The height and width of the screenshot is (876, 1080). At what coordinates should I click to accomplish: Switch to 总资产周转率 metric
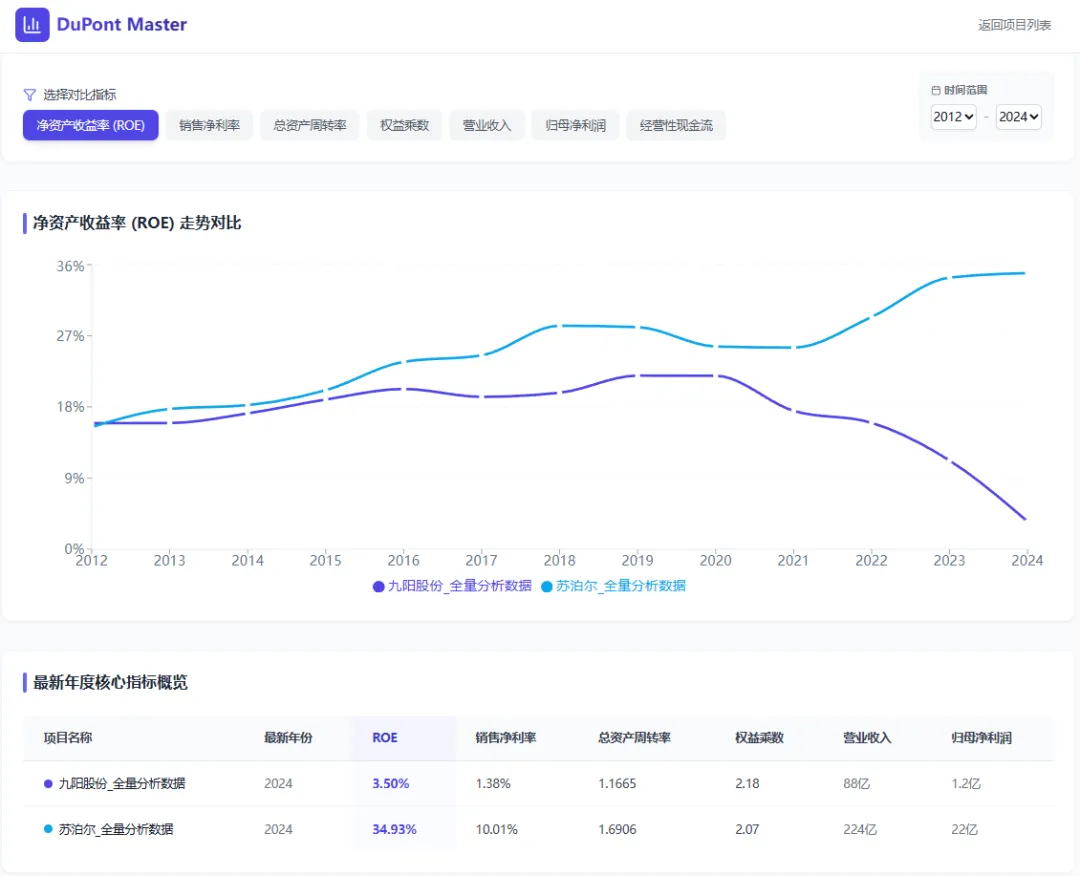[310, 125]
